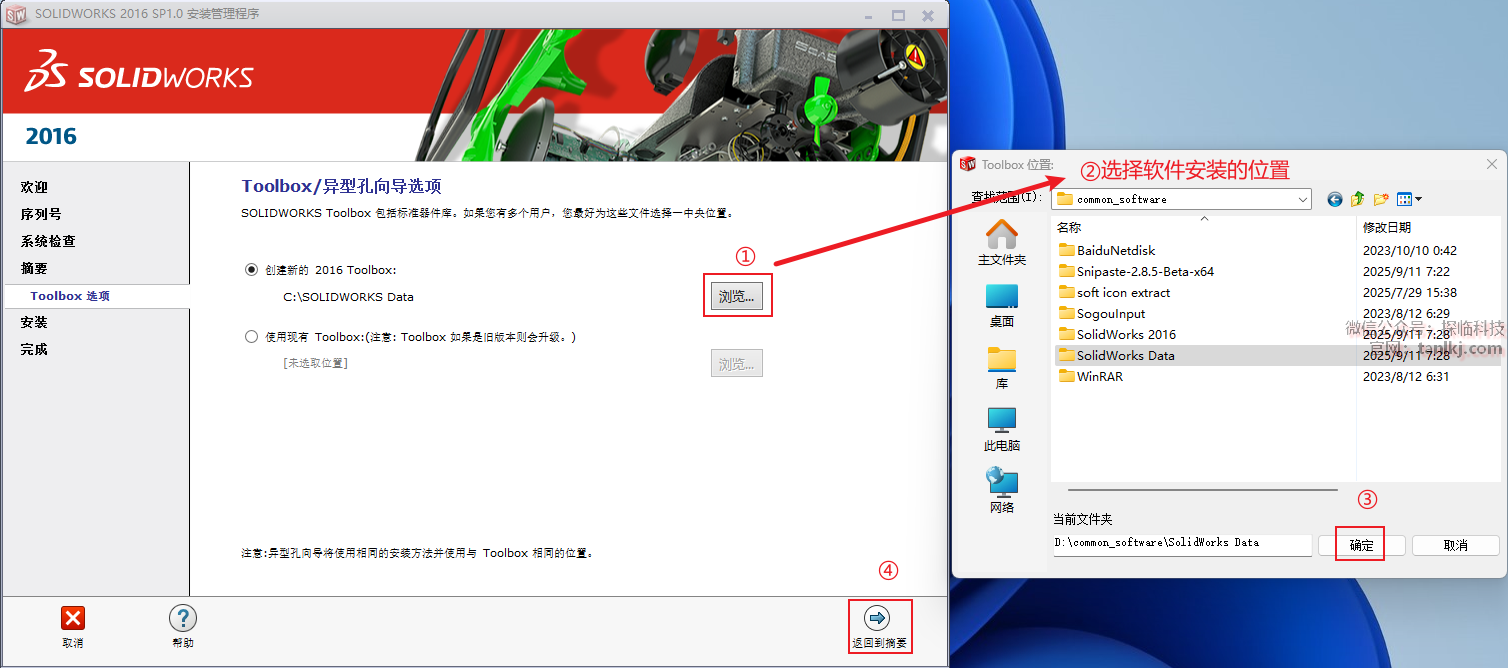Click the SogouInput folder icon
Image resolution: width=1508 pixels, height=668 pixels.
(x=1066, y=313)
